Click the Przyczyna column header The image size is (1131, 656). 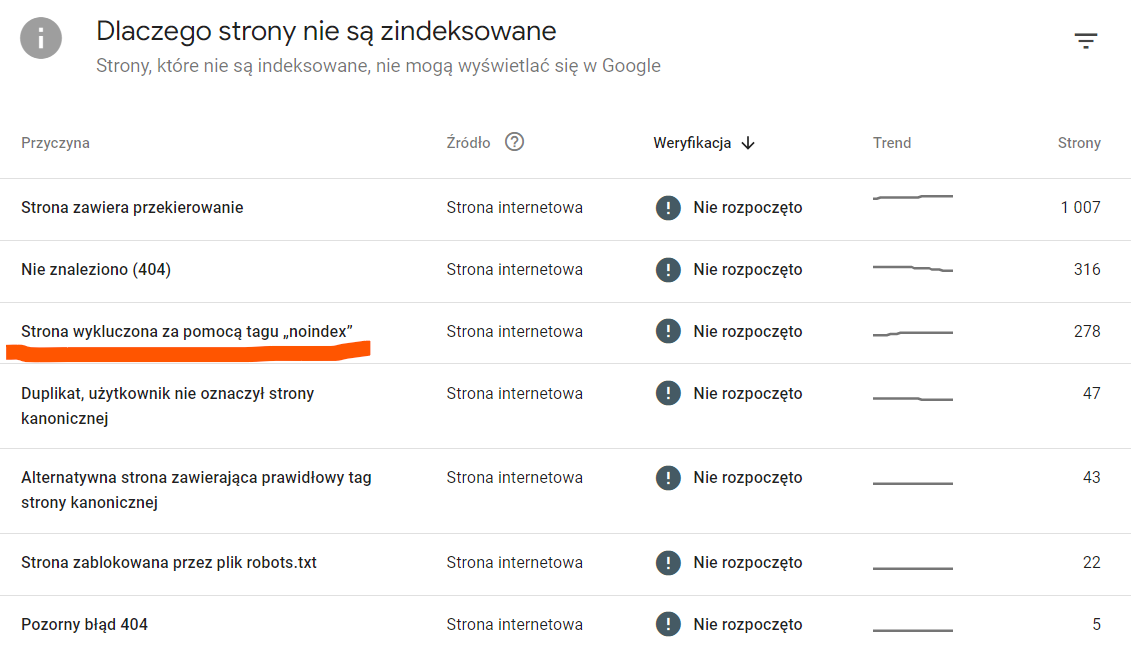tap(55, 143)
